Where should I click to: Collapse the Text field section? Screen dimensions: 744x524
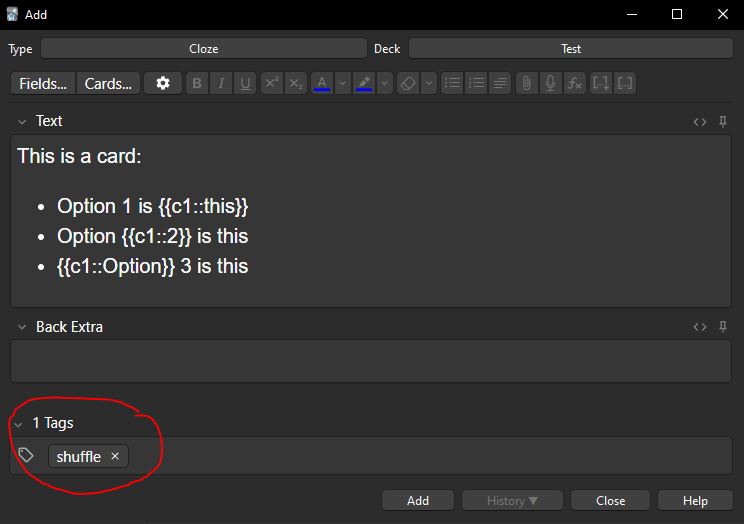21,121
